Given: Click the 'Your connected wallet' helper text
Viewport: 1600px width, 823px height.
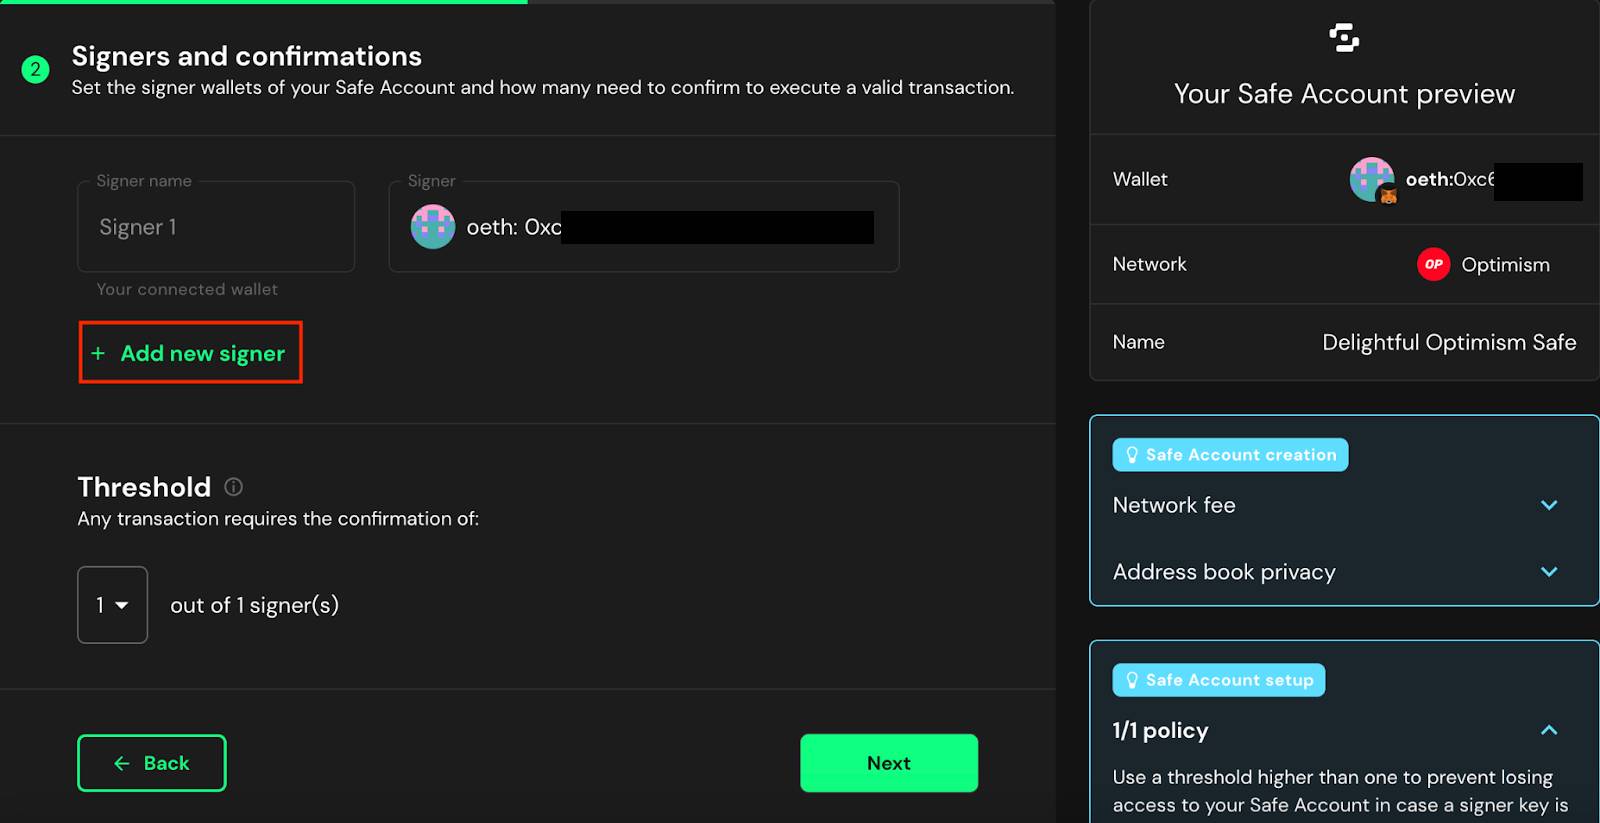Looking at the screenshot, I should coord(187,289).
